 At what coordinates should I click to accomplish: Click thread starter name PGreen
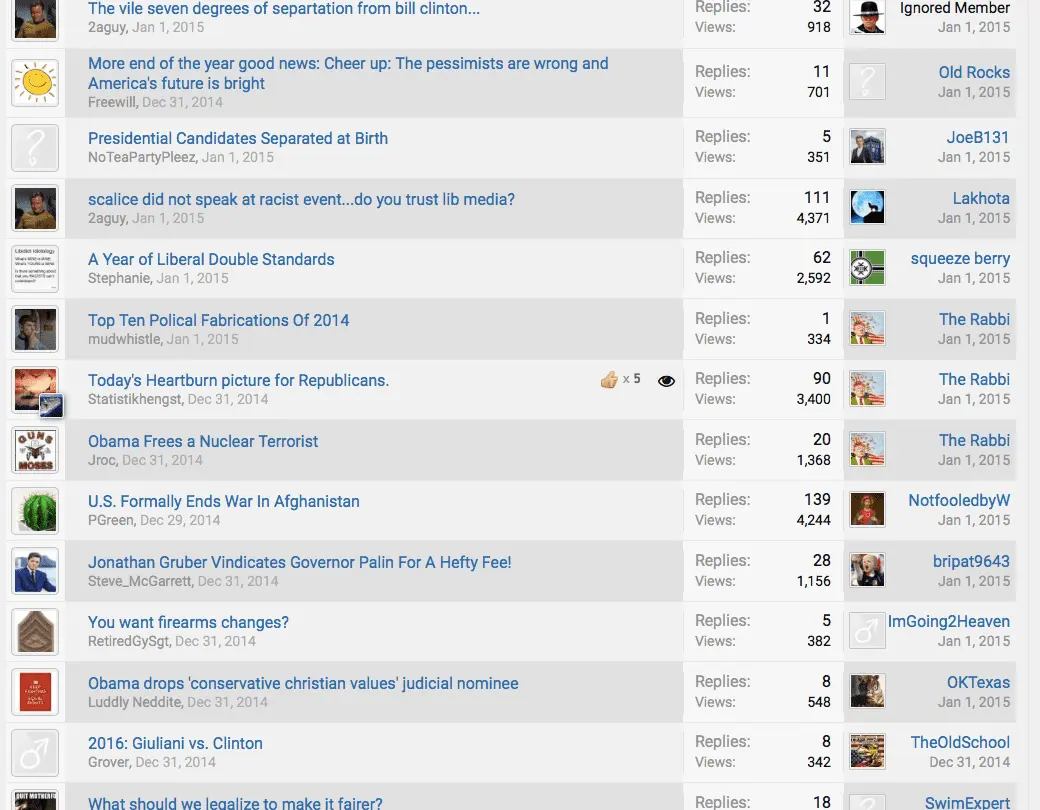(x=111, y=520)
